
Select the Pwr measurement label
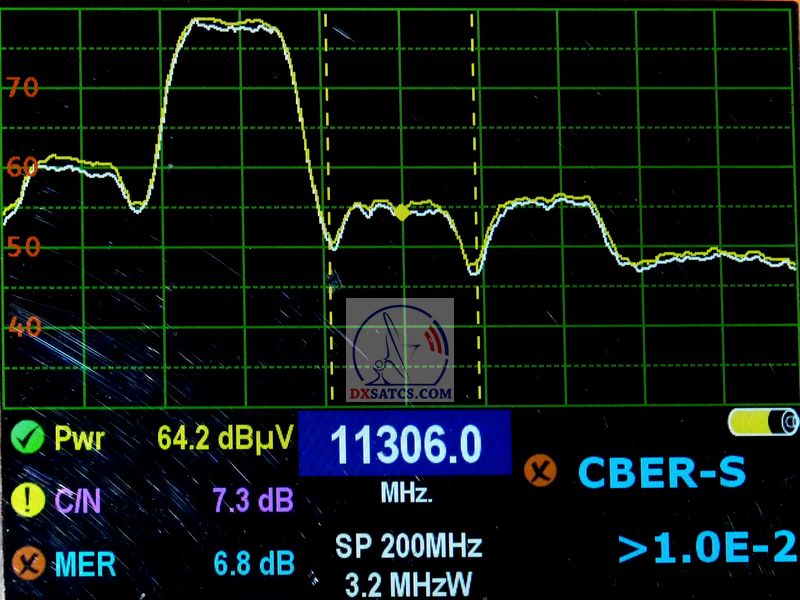click(78, 438)
